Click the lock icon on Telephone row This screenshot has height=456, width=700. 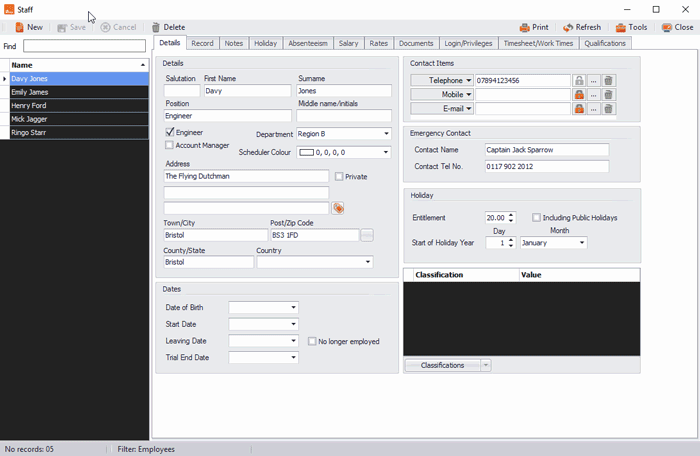579,80
